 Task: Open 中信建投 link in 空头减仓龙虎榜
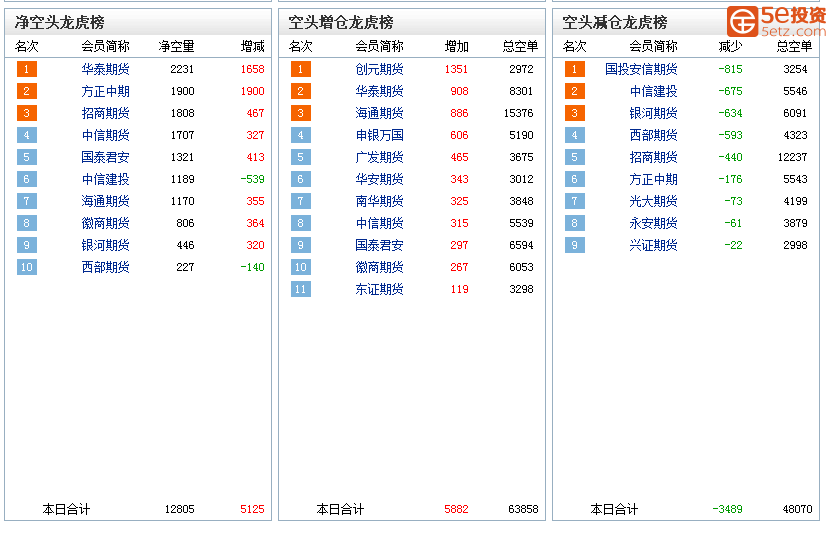point(653,91)
